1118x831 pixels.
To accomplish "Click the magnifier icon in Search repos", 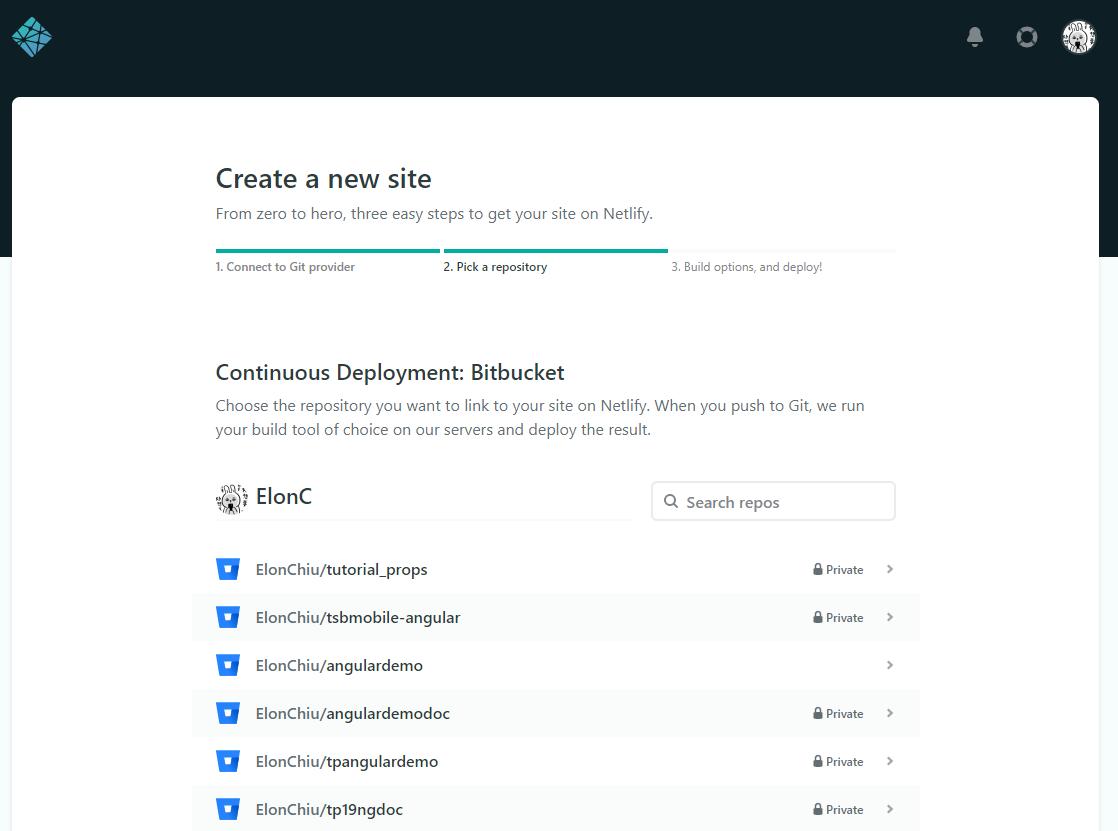I will click(671, 501).
